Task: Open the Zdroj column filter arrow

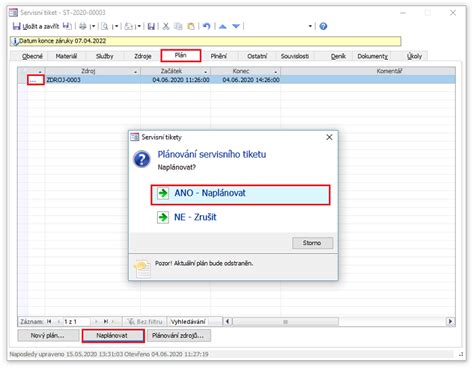Action: (x=135, y=72)
